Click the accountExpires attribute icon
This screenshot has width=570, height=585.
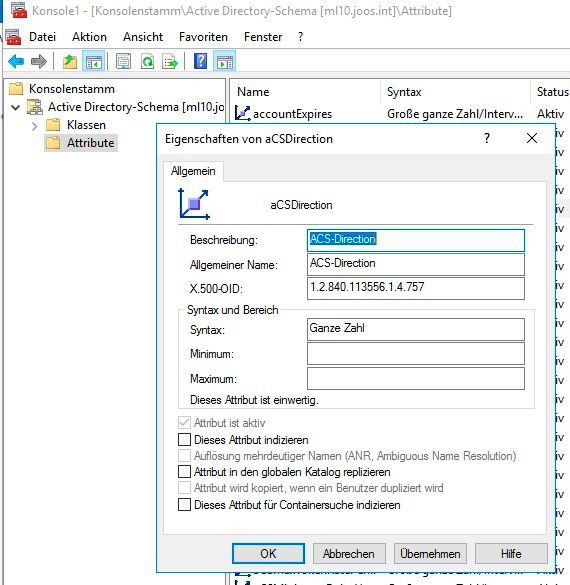pyautogui.click(x=242, y=113)
